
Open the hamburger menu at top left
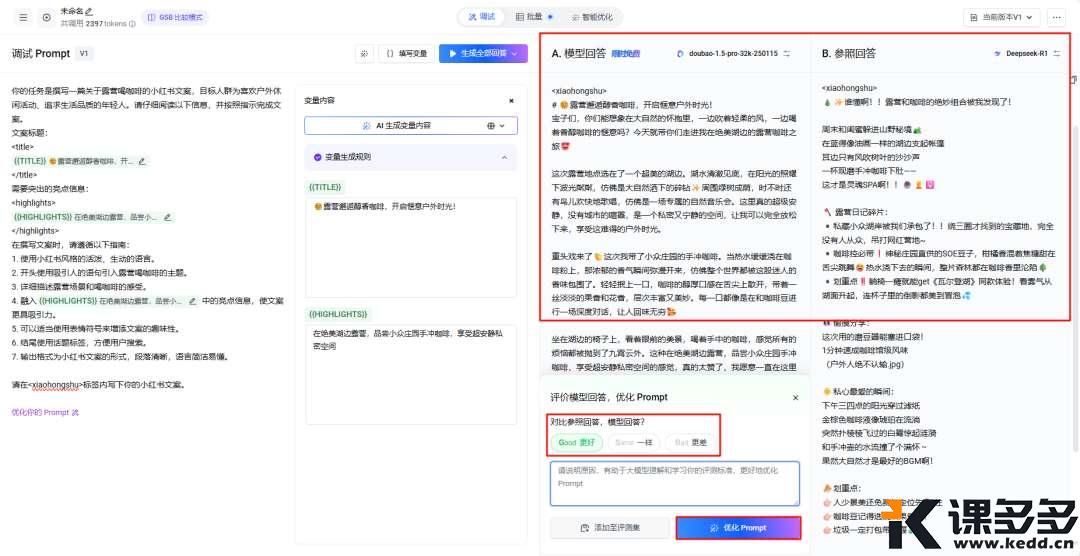click(x=23, y=17)
